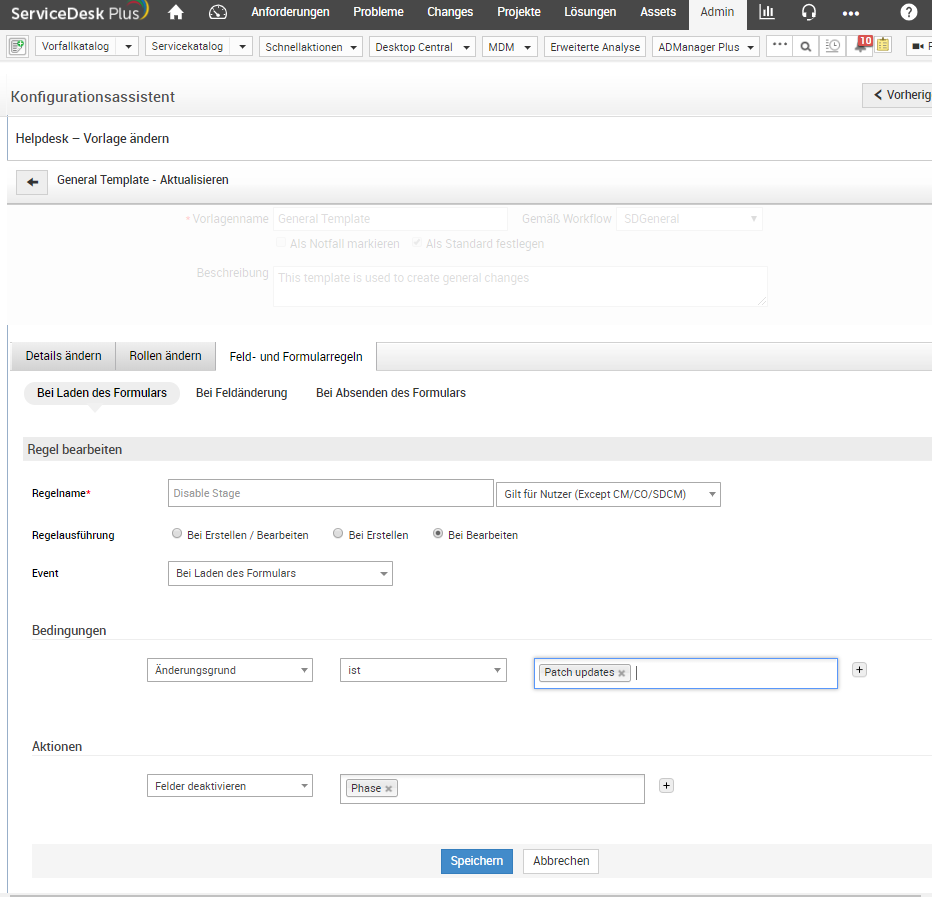Go to the Home icon
Screen dimensions: 932x897
176,12
